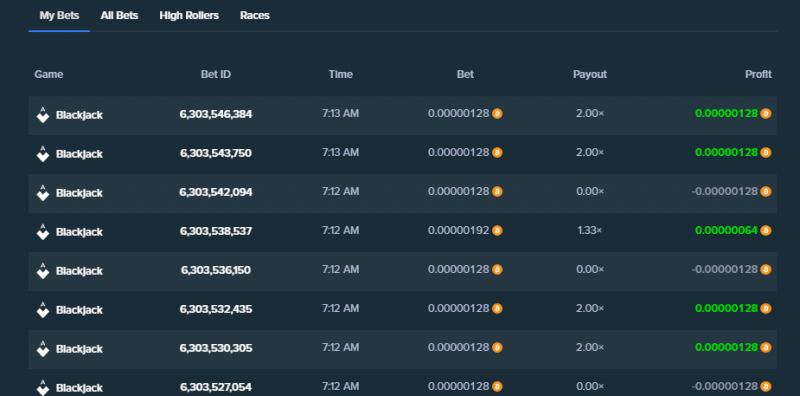Click 7:13 AM time of bet 6,303,543,750

click(340, 153)
